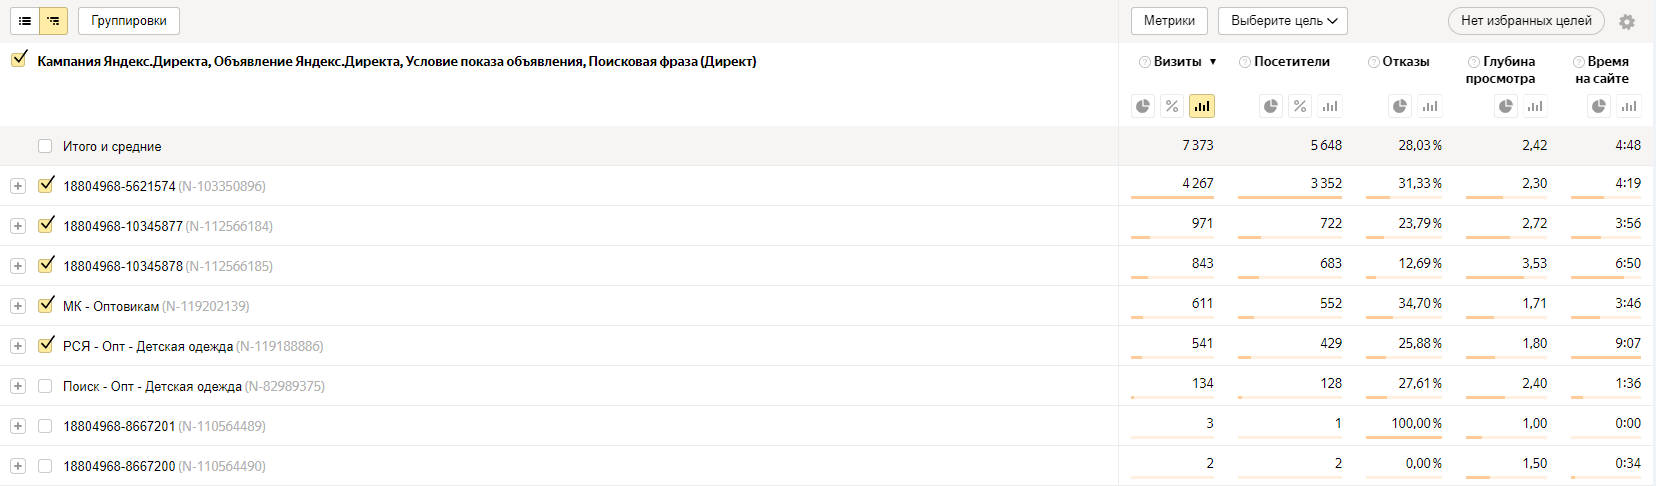
Task: Open the report settings gear
Action: pyautogui.click(x=1627, y=22)
